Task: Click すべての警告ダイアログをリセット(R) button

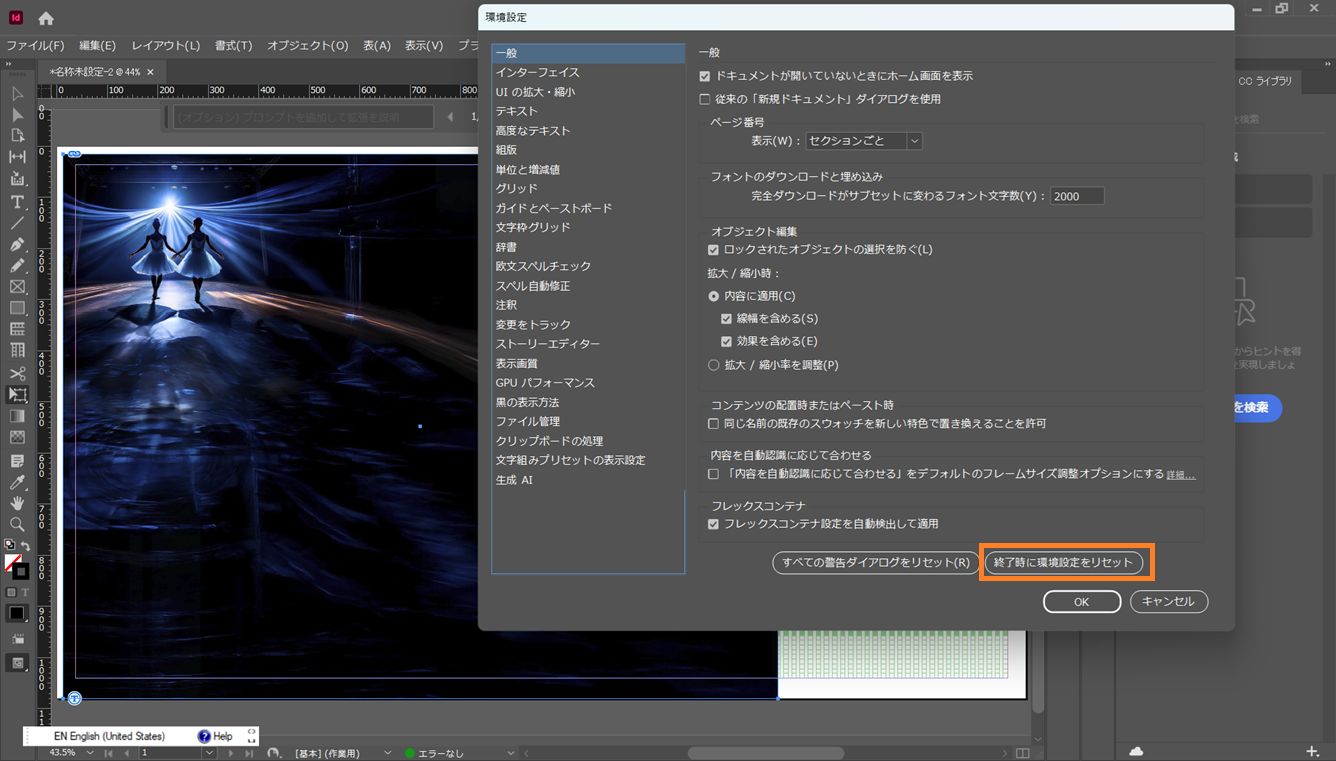Action: [x=876, y=563]
